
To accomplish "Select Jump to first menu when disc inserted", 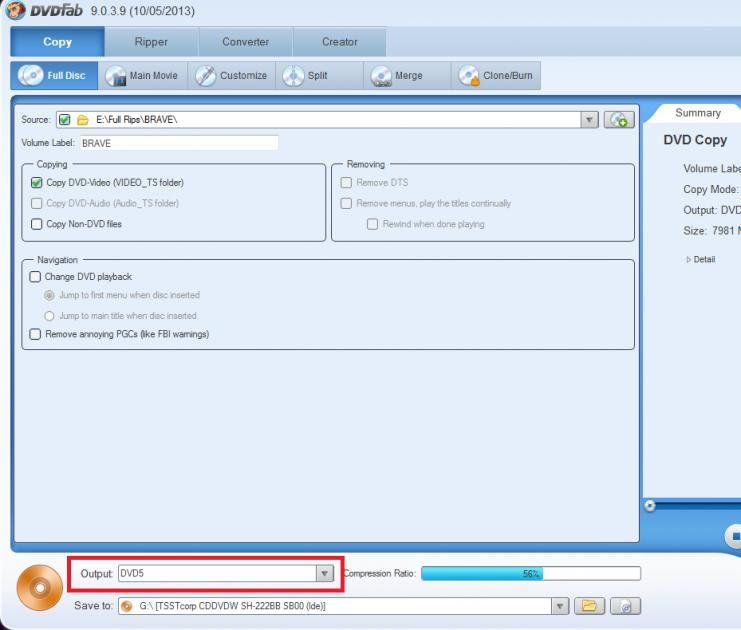I will 49,295.
